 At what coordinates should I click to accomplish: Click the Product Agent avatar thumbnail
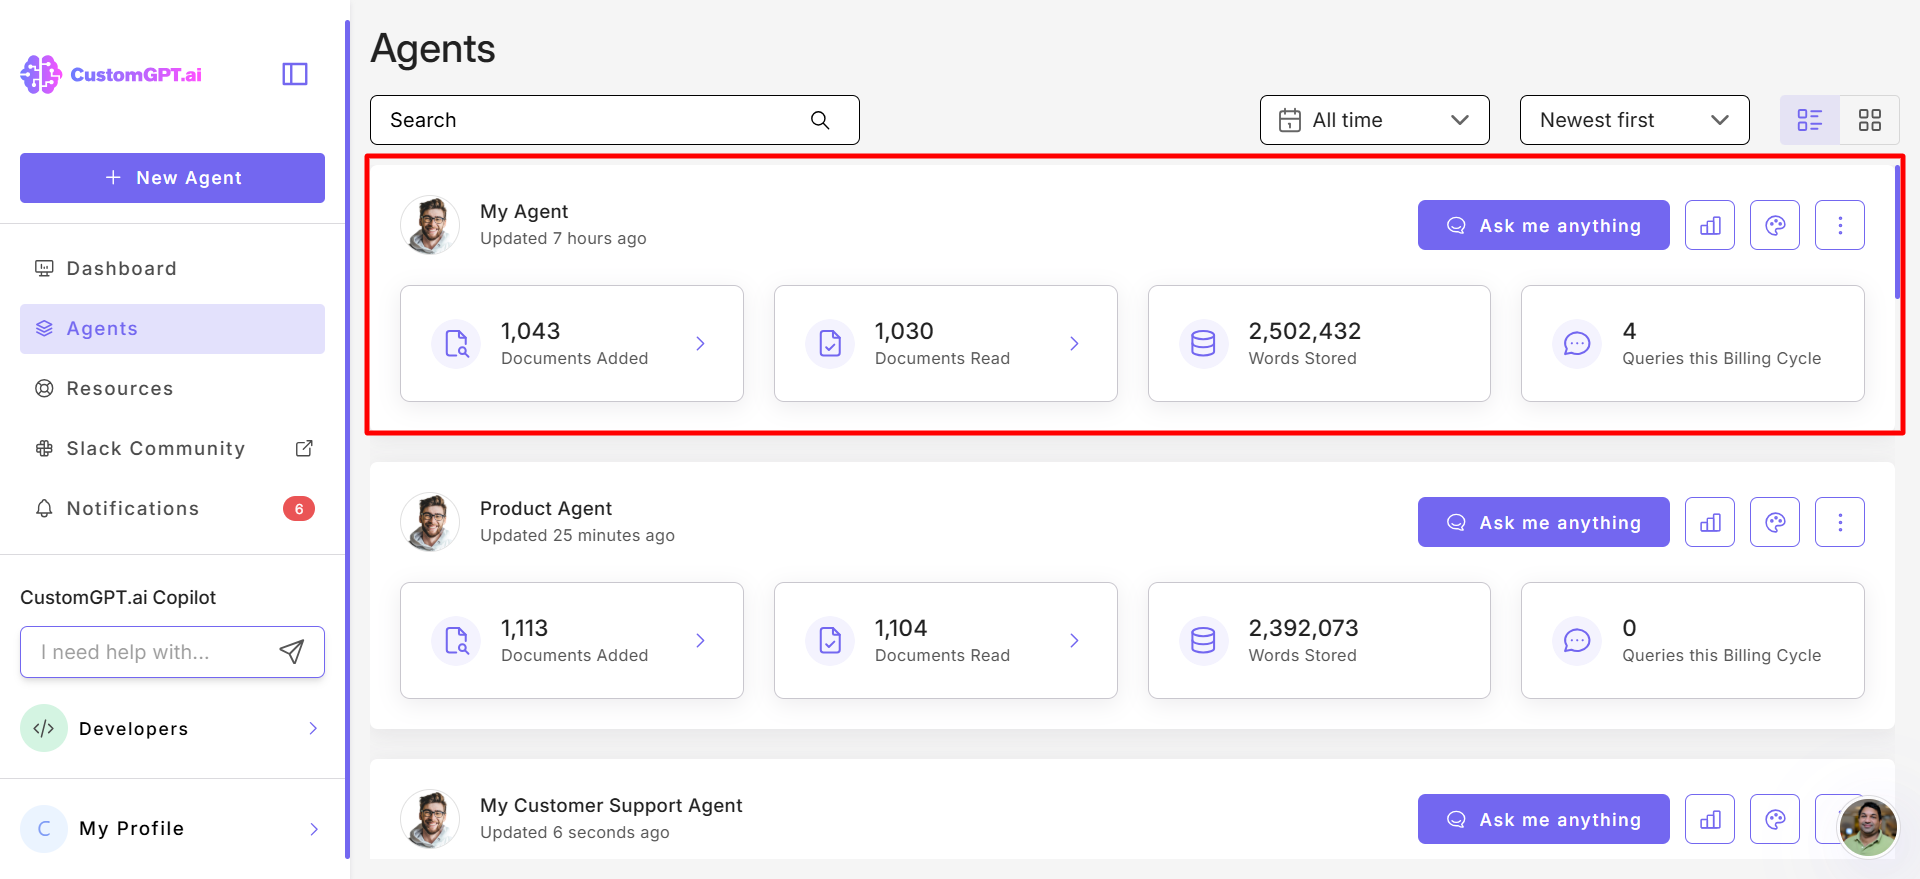coord(430,522)
